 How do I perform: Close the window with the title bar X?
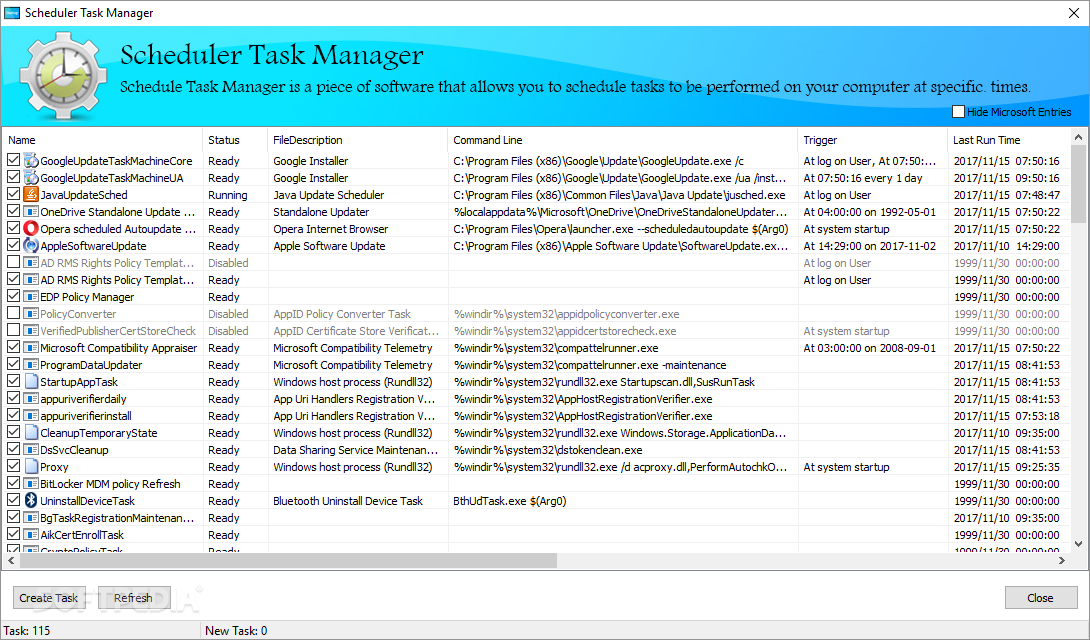pyautogui.click(x=1073, y=13)
